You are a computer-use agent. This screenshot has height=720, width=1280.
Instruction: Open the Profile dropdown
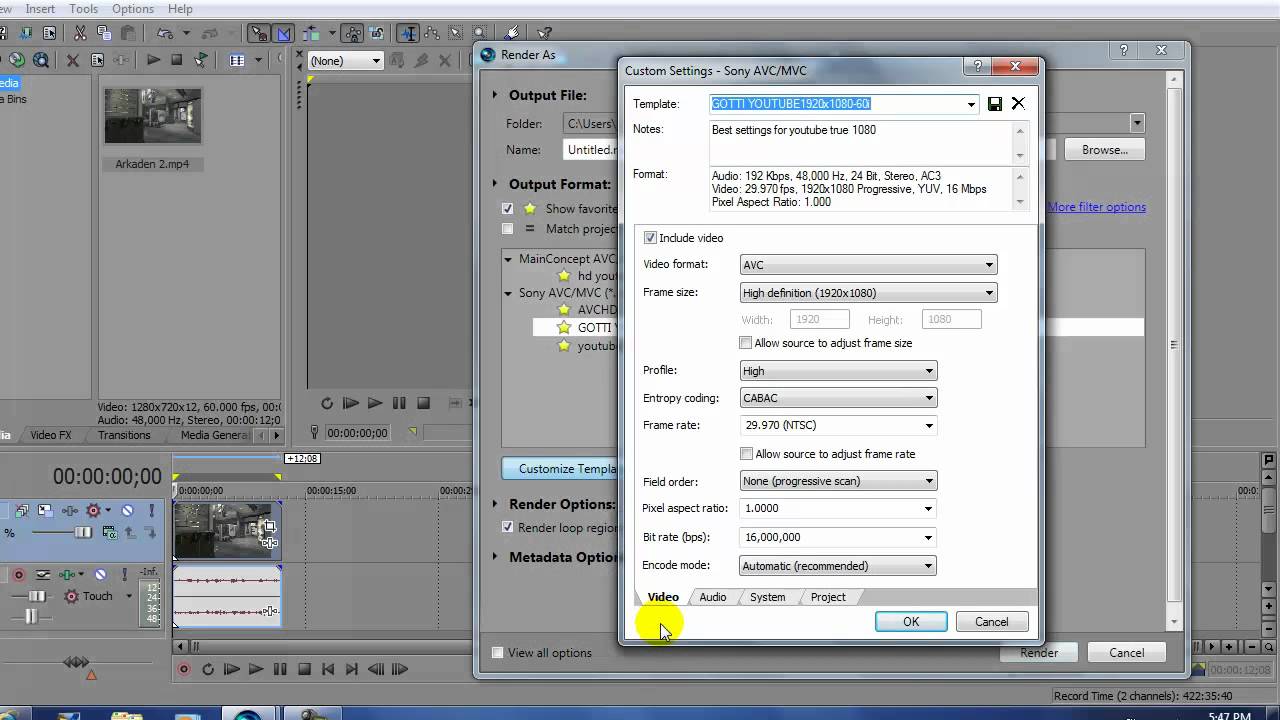pos(838,371)
